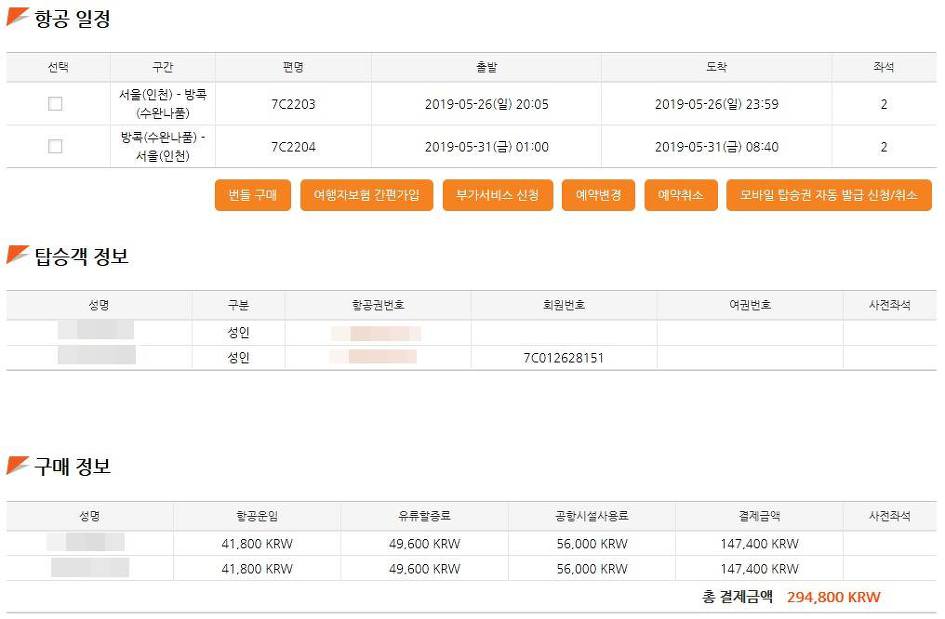Image resolution: width=945 pixels, height=619 pixels.
Task: Click route 방콕(수완나품) - 서울(인천)
Action: pos(163,146)
